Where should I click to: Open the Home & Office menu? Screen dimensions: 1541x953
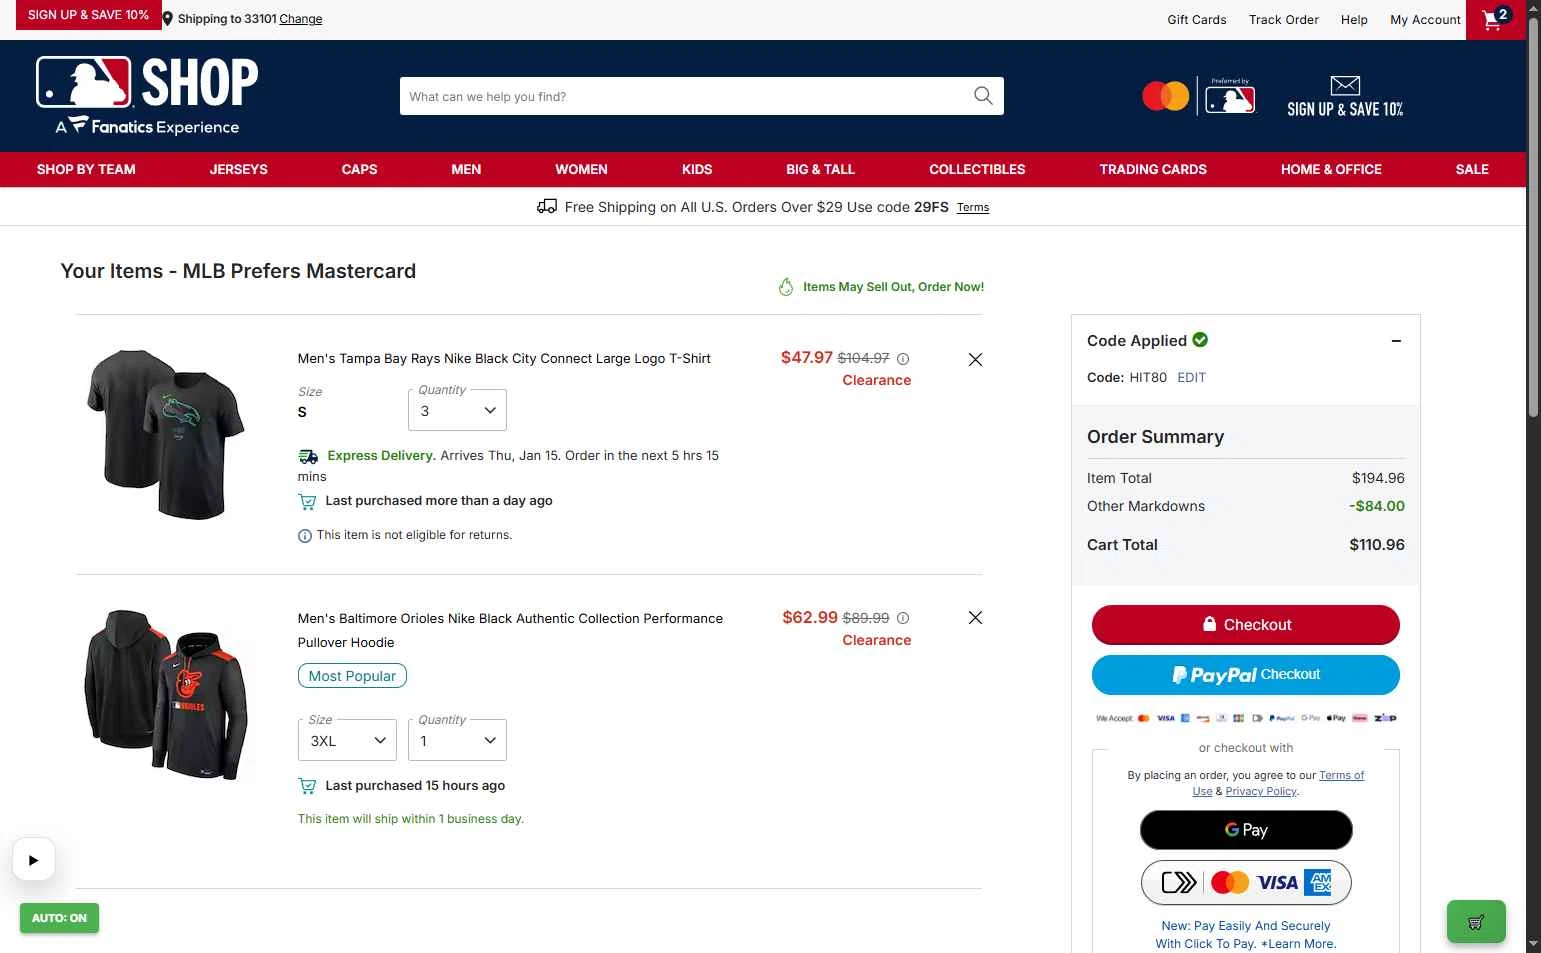(1331, 169)
